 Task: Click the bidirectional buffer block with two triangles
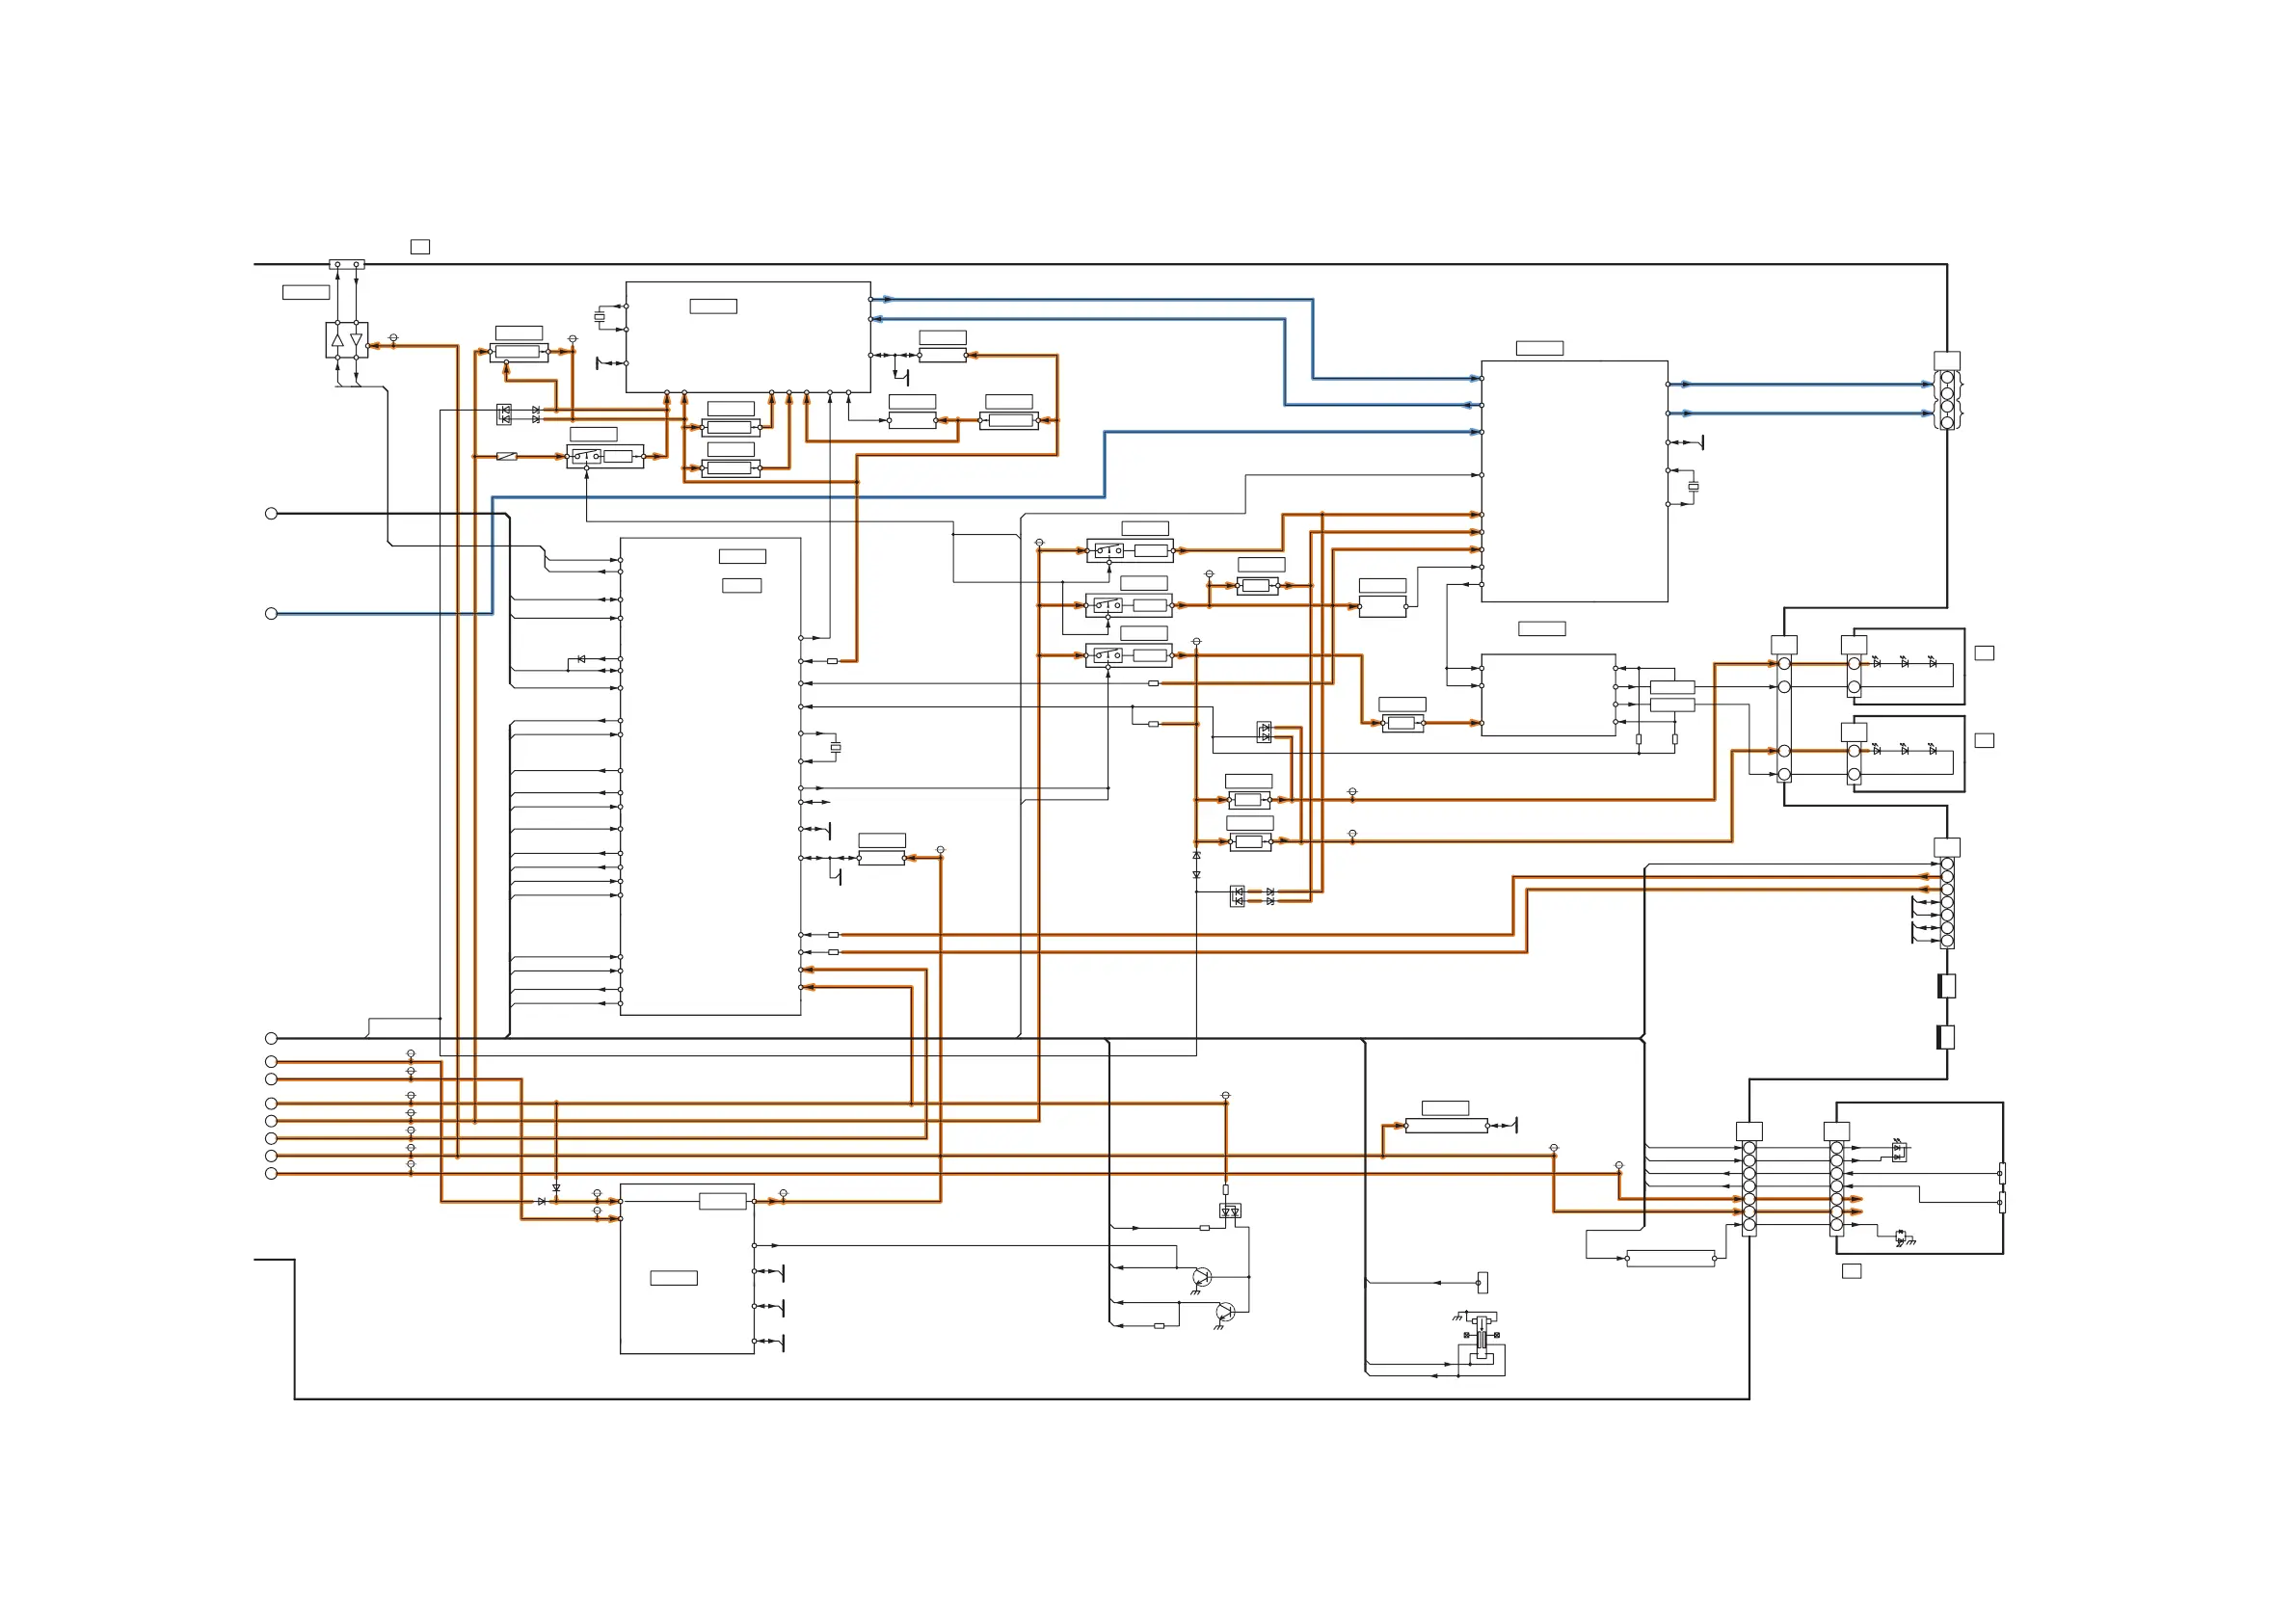[346, 340]
